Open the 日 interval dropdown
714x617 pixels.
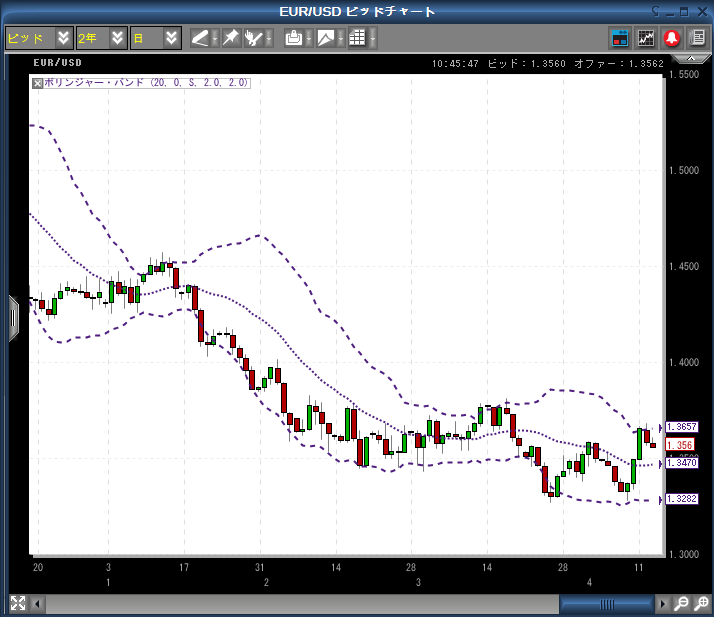[x=172, y=38]
